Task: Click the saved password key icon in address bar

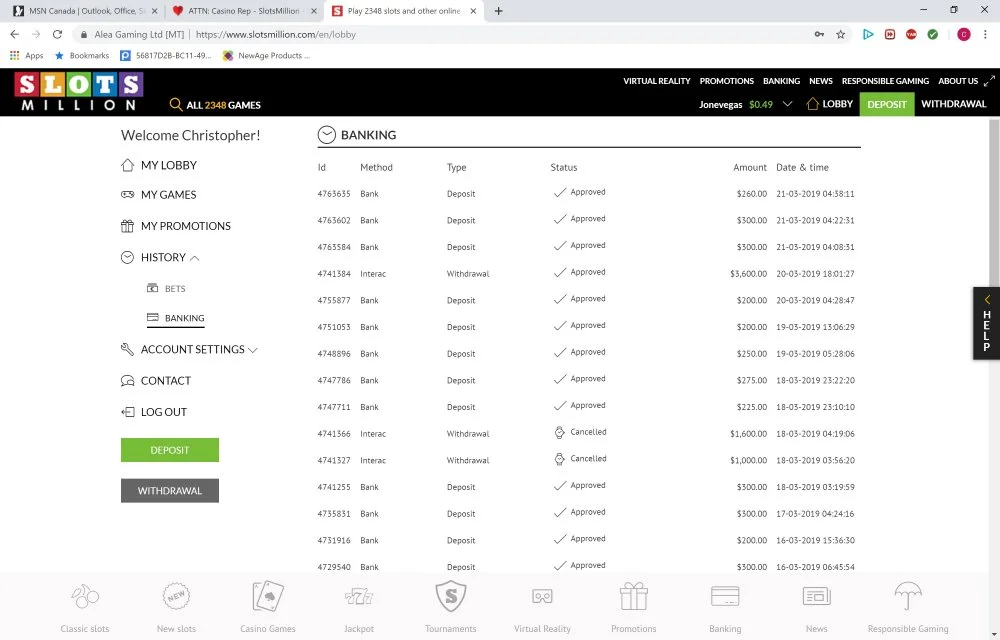Action: (x=819, y=34)
